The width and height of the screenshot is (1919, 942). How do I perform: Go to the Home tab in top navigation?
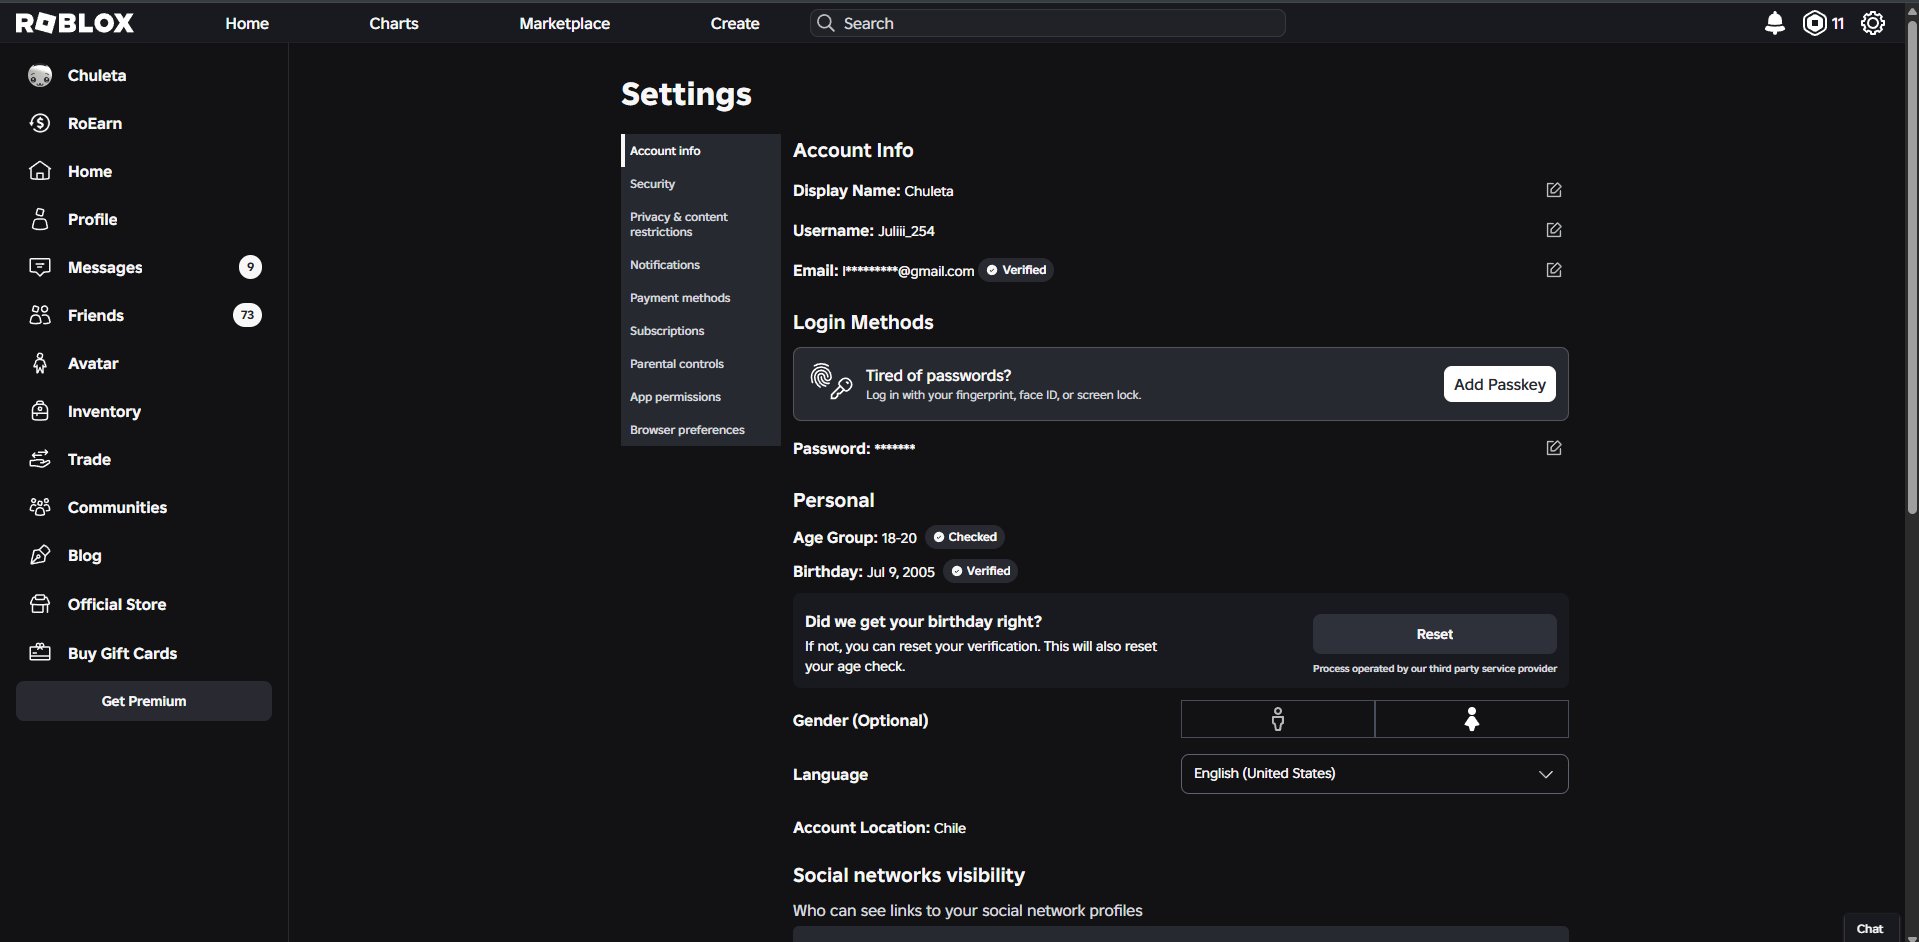point(247,23)
